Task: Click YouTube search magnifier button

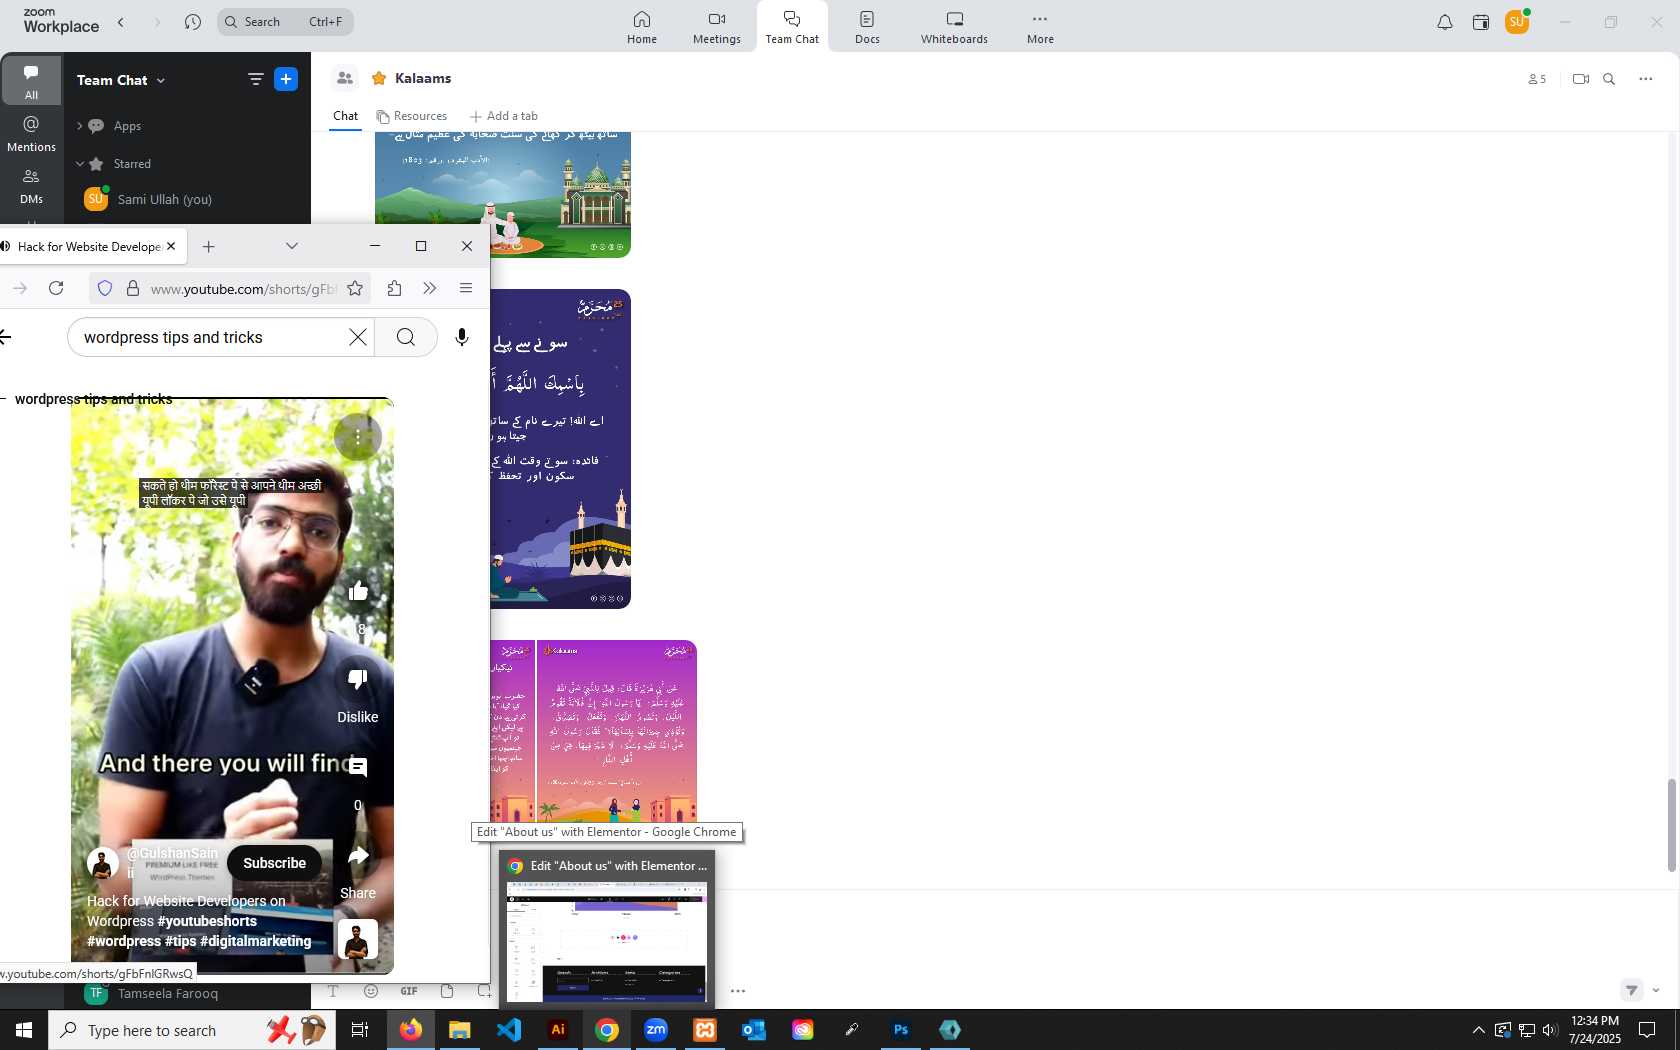Action: click(406, 337)
